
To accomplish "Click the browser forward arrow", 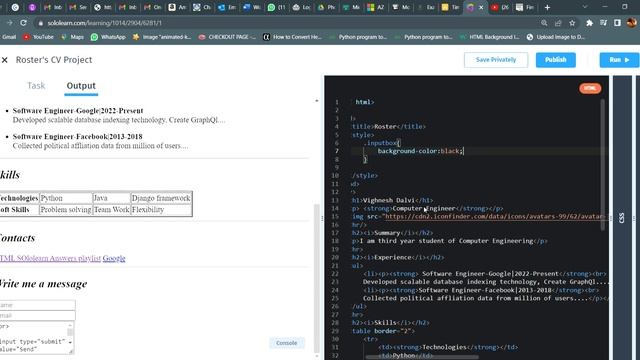I will (x=9, y=23).
